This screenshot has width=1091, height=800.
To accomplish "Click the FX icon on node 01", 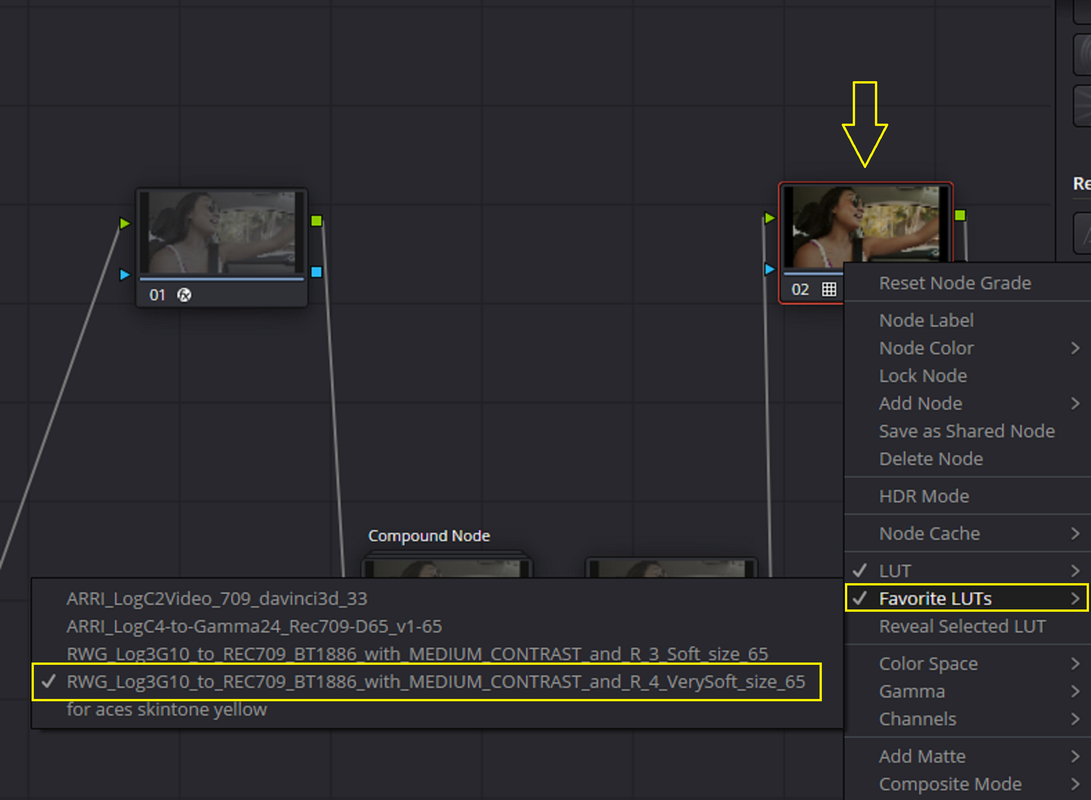I will click(x=184, y=295).
